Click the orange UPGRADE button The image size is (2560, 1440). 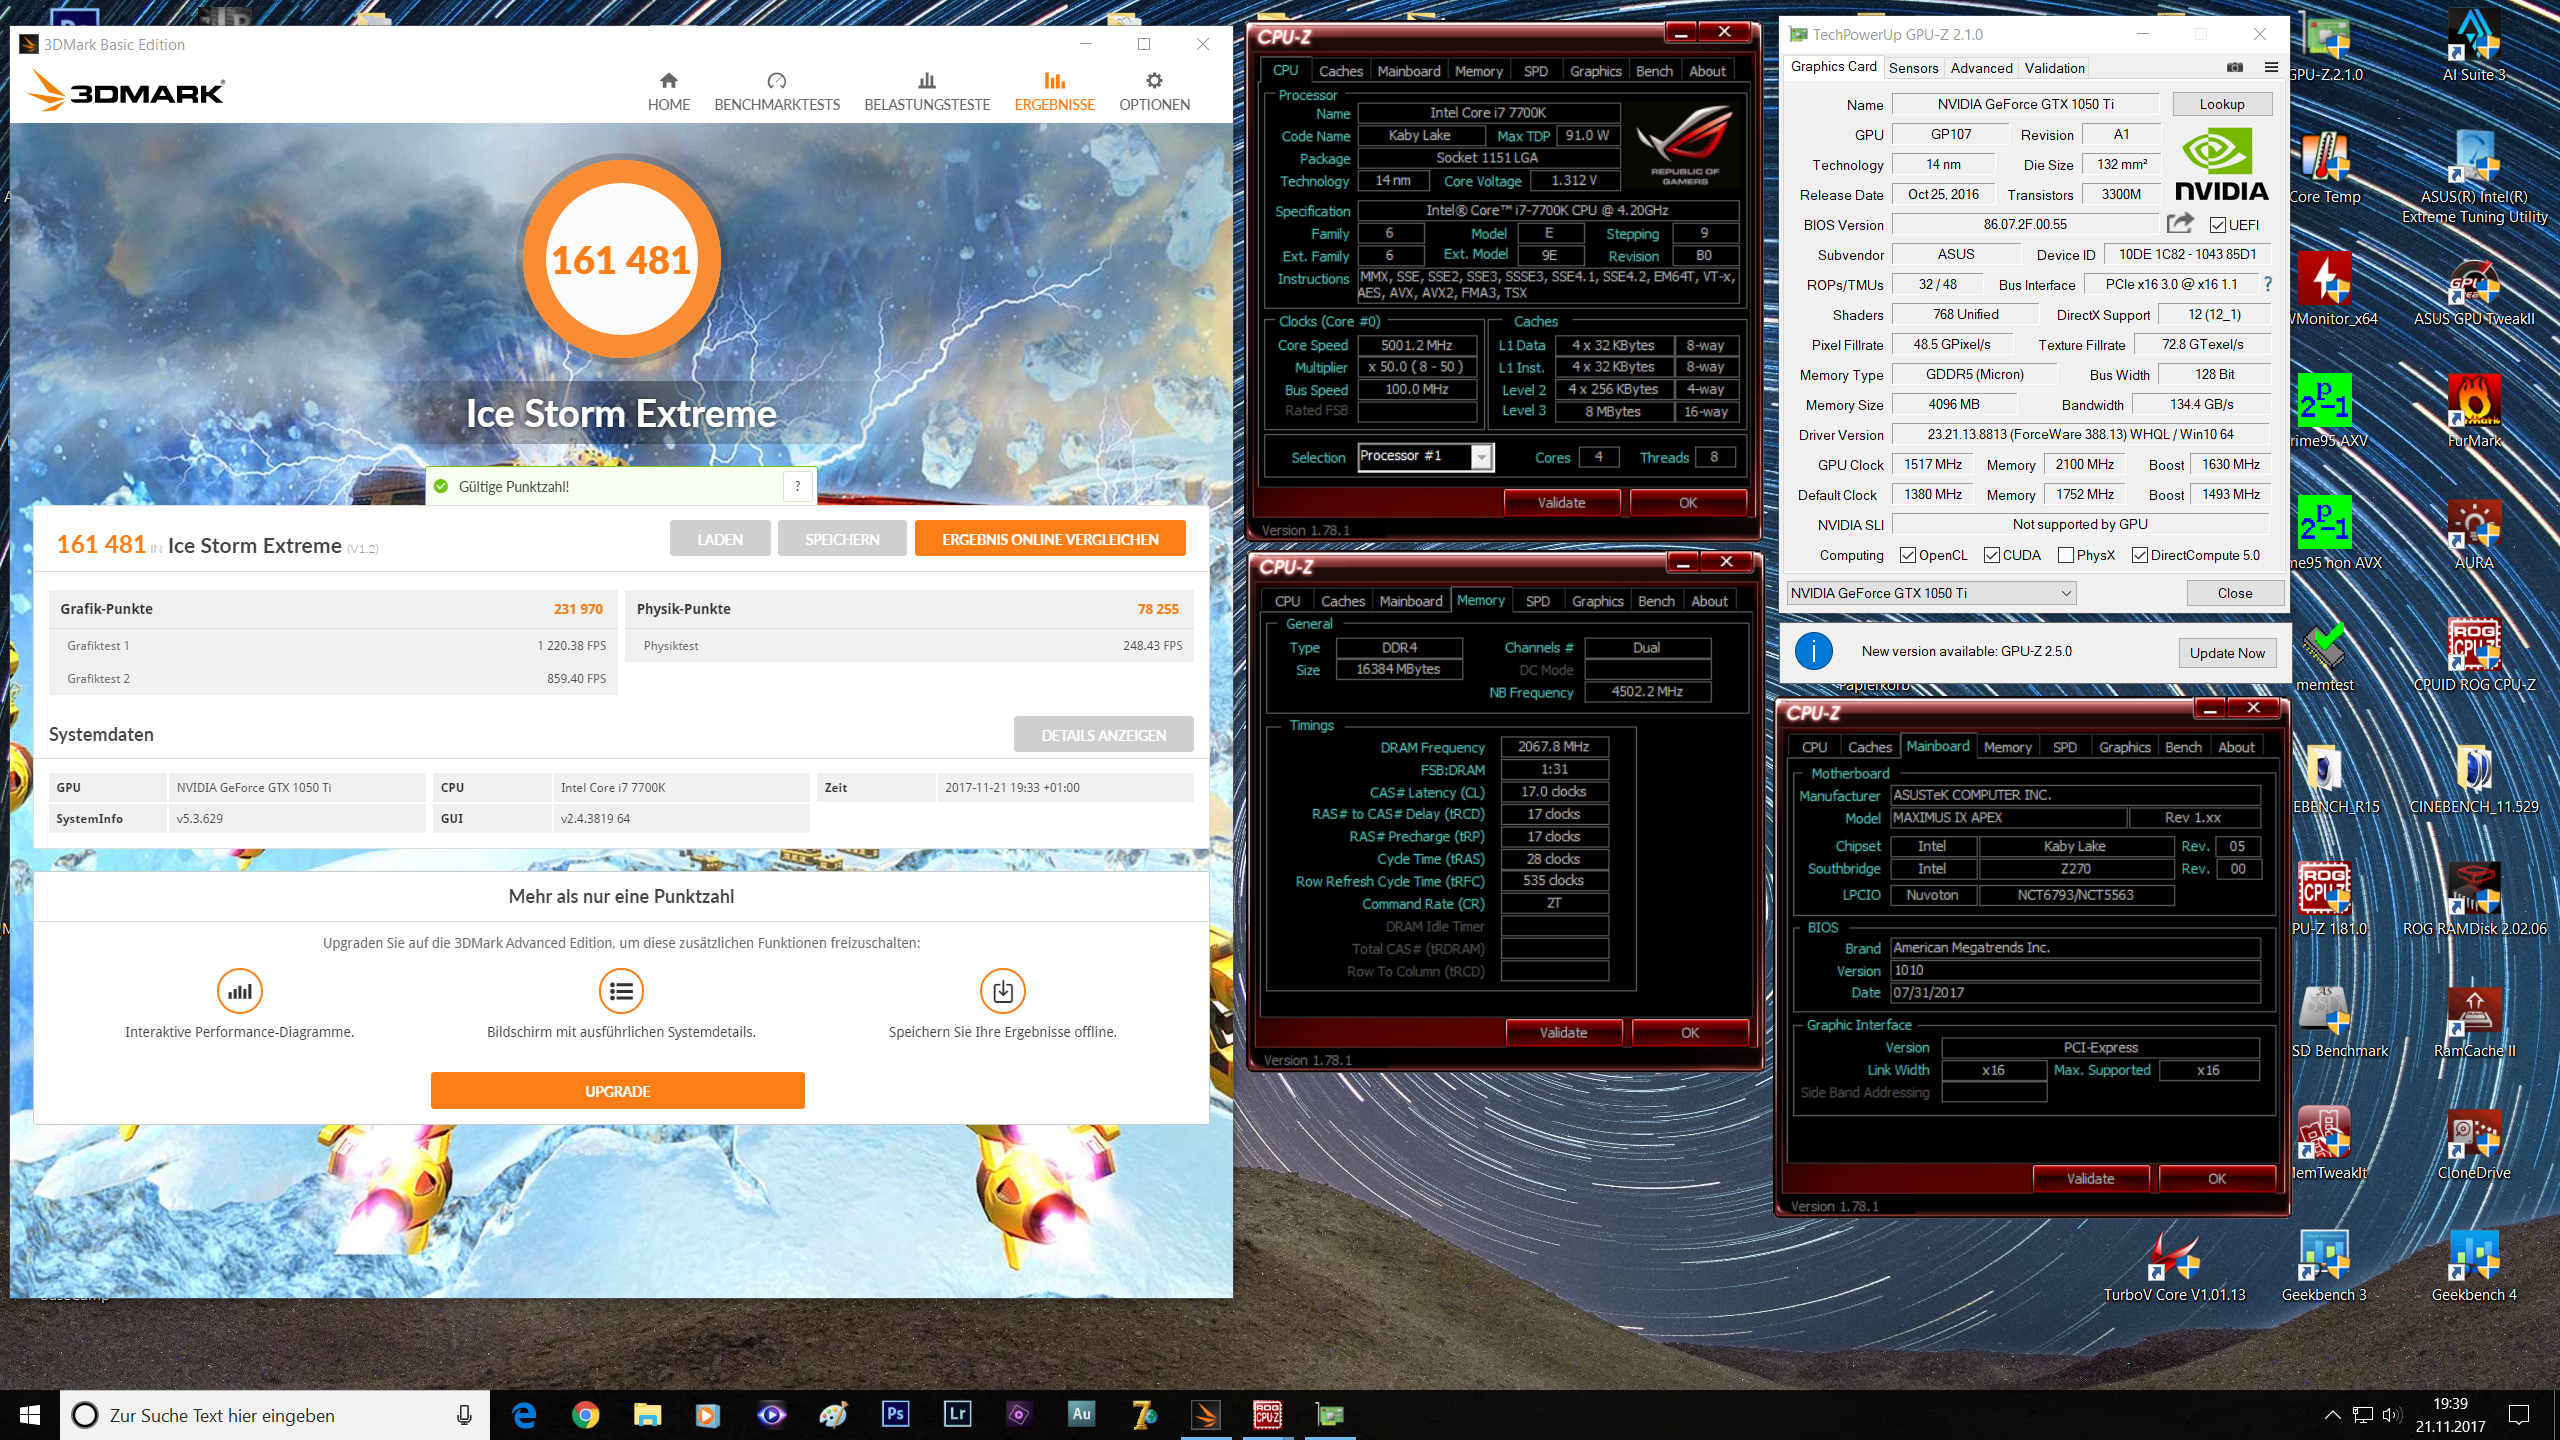click(618, 1091)
